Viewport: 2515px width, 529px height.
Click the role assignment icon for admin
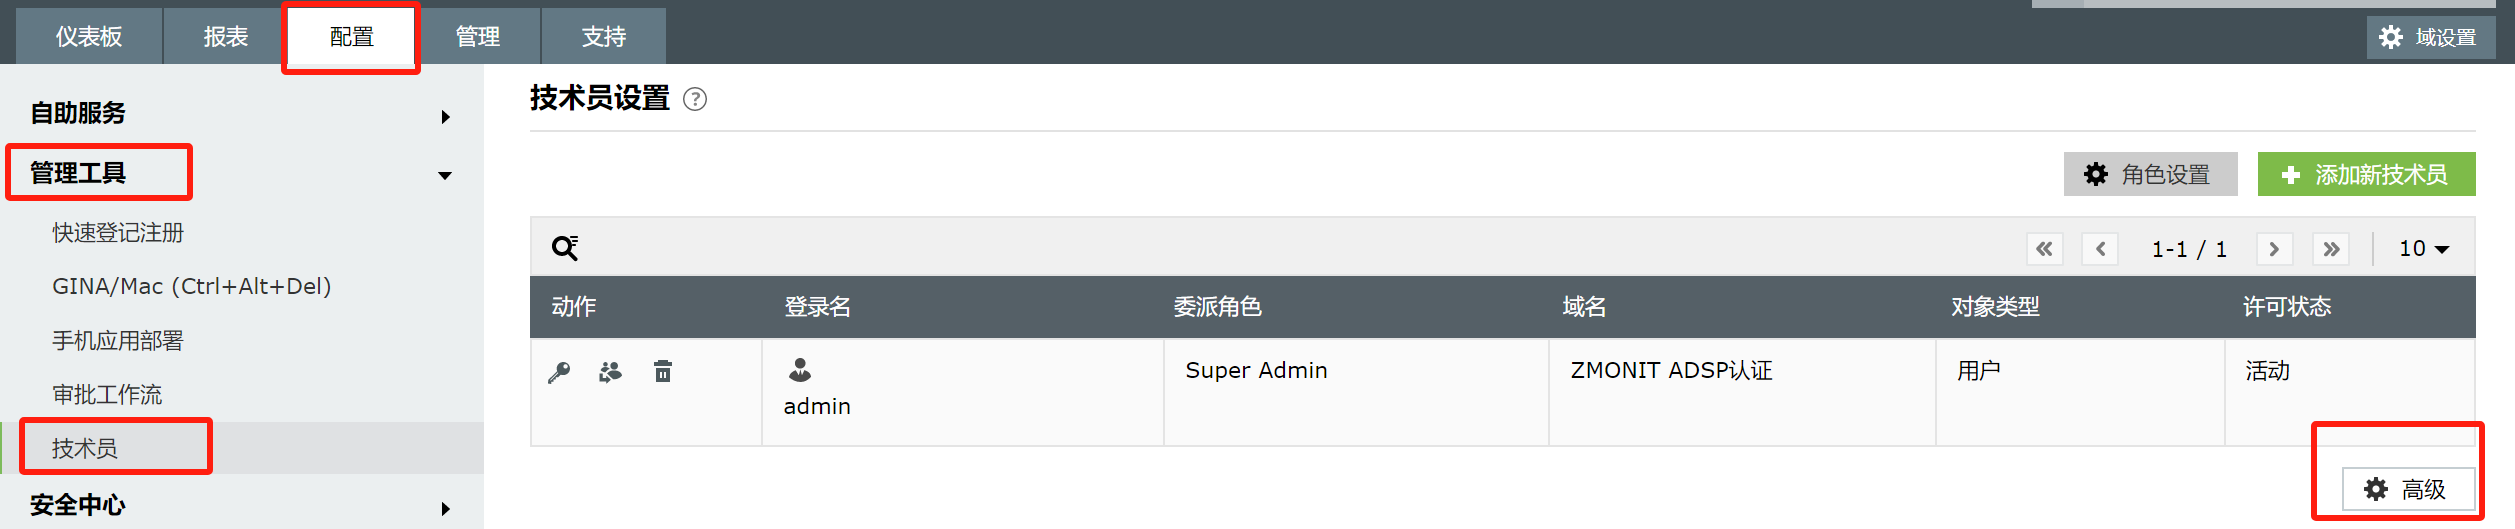point(610,372)
